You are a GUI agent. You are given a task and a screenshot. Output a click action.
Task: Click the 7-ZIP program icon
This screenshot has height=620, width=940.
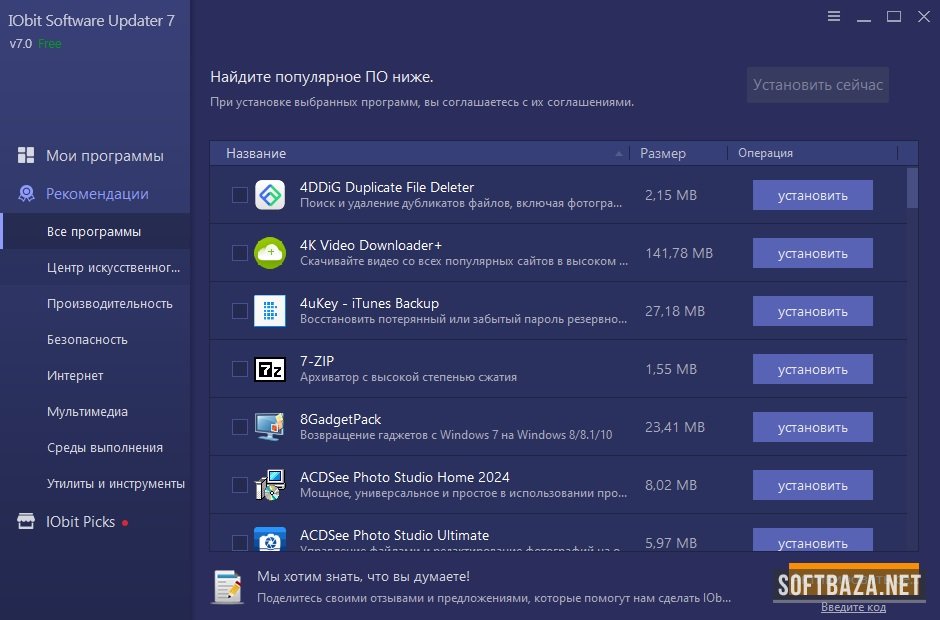[x=270, y=369]
